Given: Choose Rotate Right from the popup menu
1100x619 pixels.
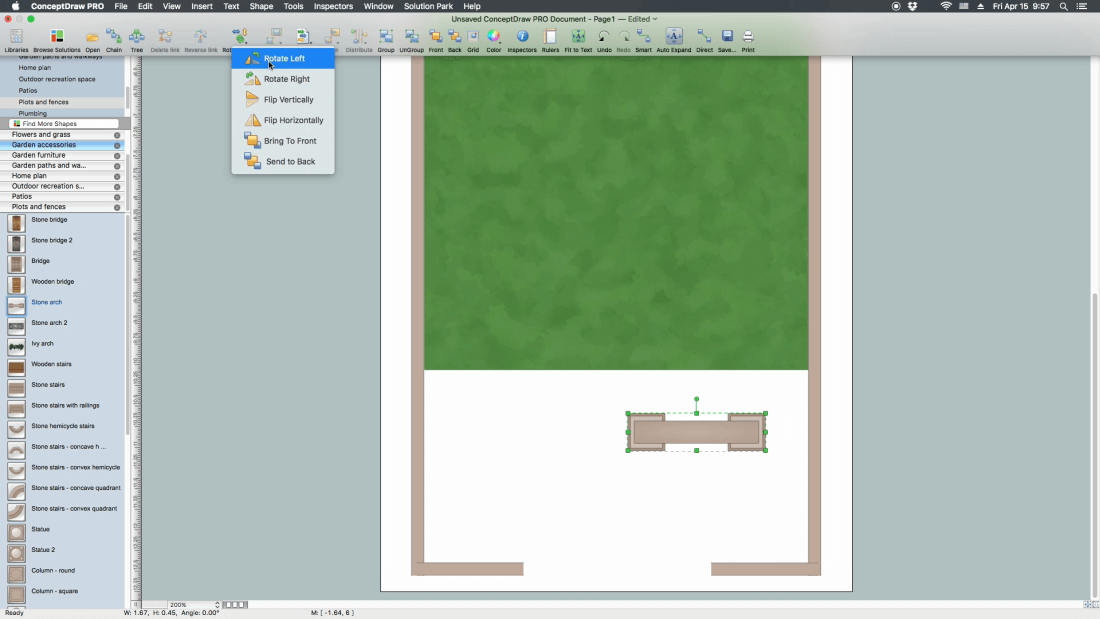Looking at the screenshot, I should pyautogui.click(x=286, y=79).
